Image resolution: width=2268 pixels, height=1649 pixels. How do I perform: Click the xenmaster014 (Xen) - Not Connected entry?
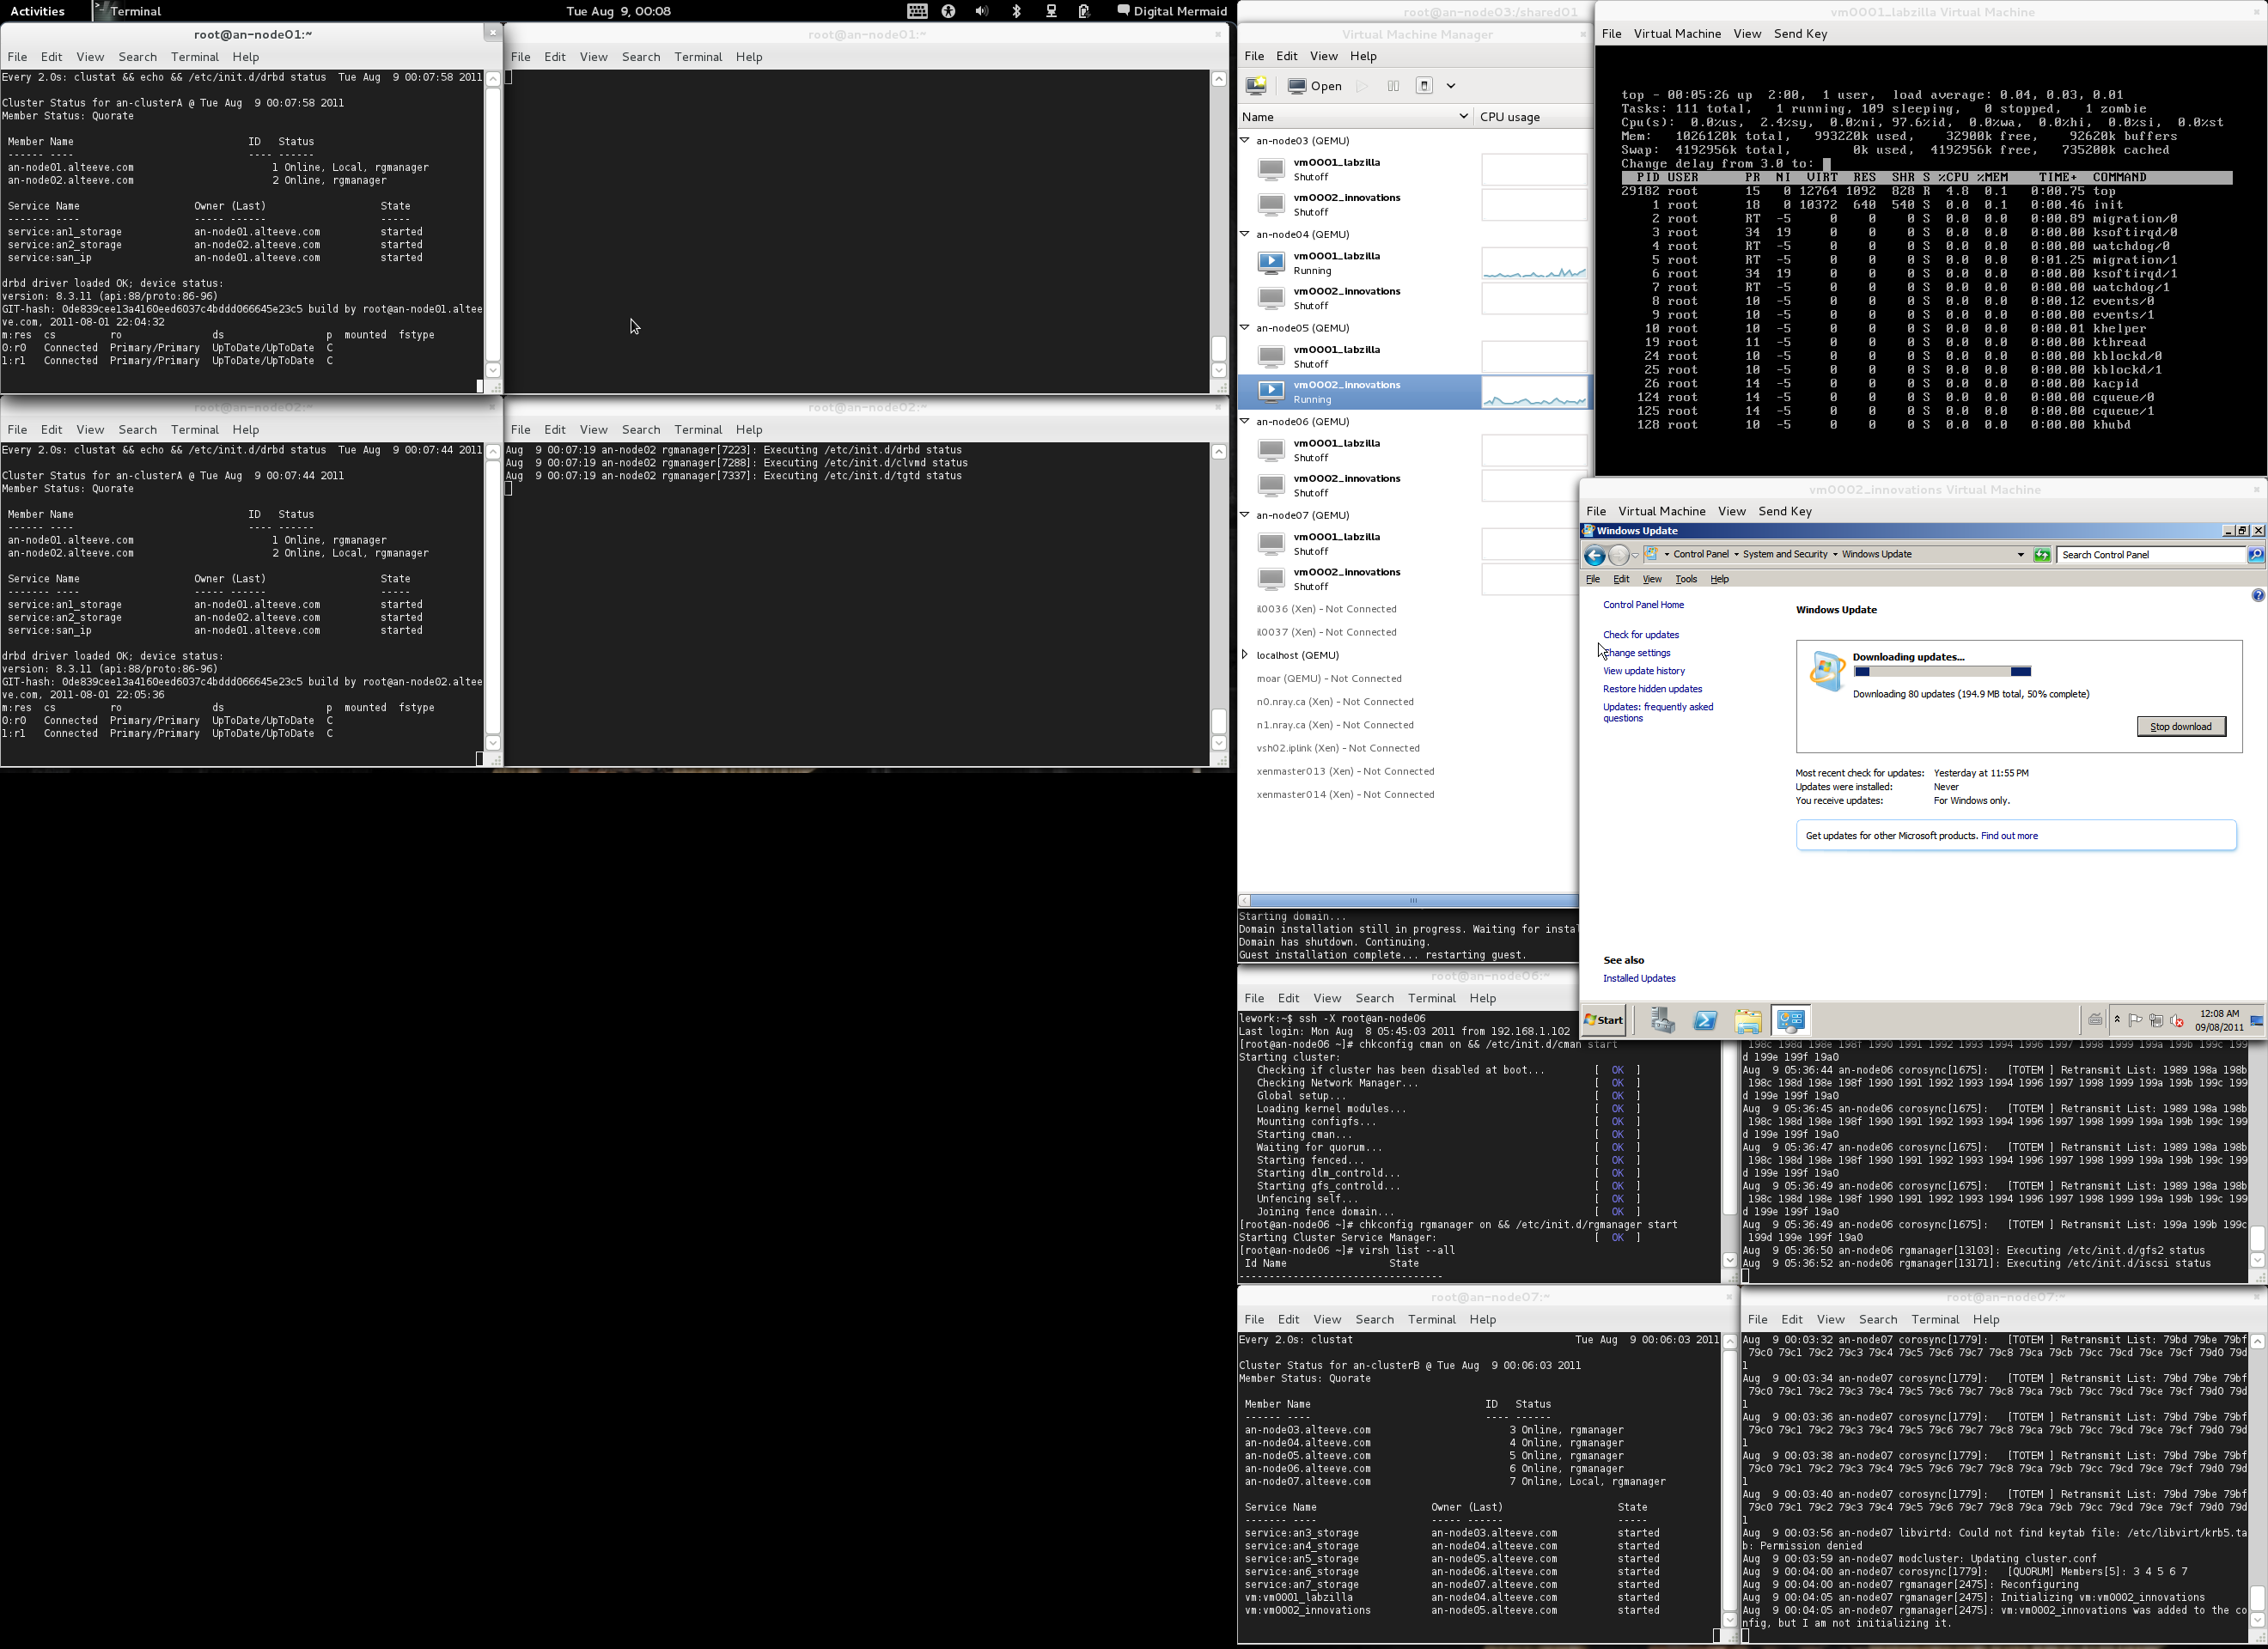click(1345, 795)
